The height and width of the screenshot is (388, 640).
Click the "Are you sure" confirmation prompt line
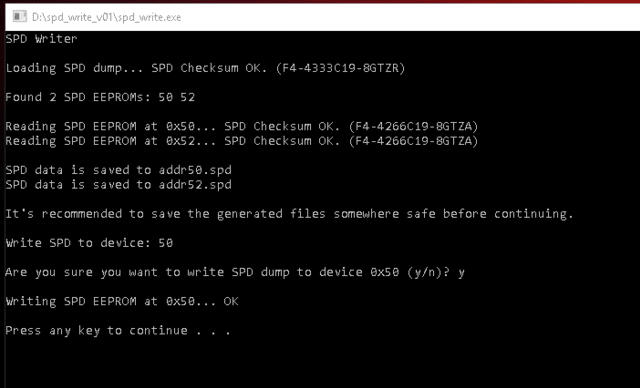click(235, 272)
